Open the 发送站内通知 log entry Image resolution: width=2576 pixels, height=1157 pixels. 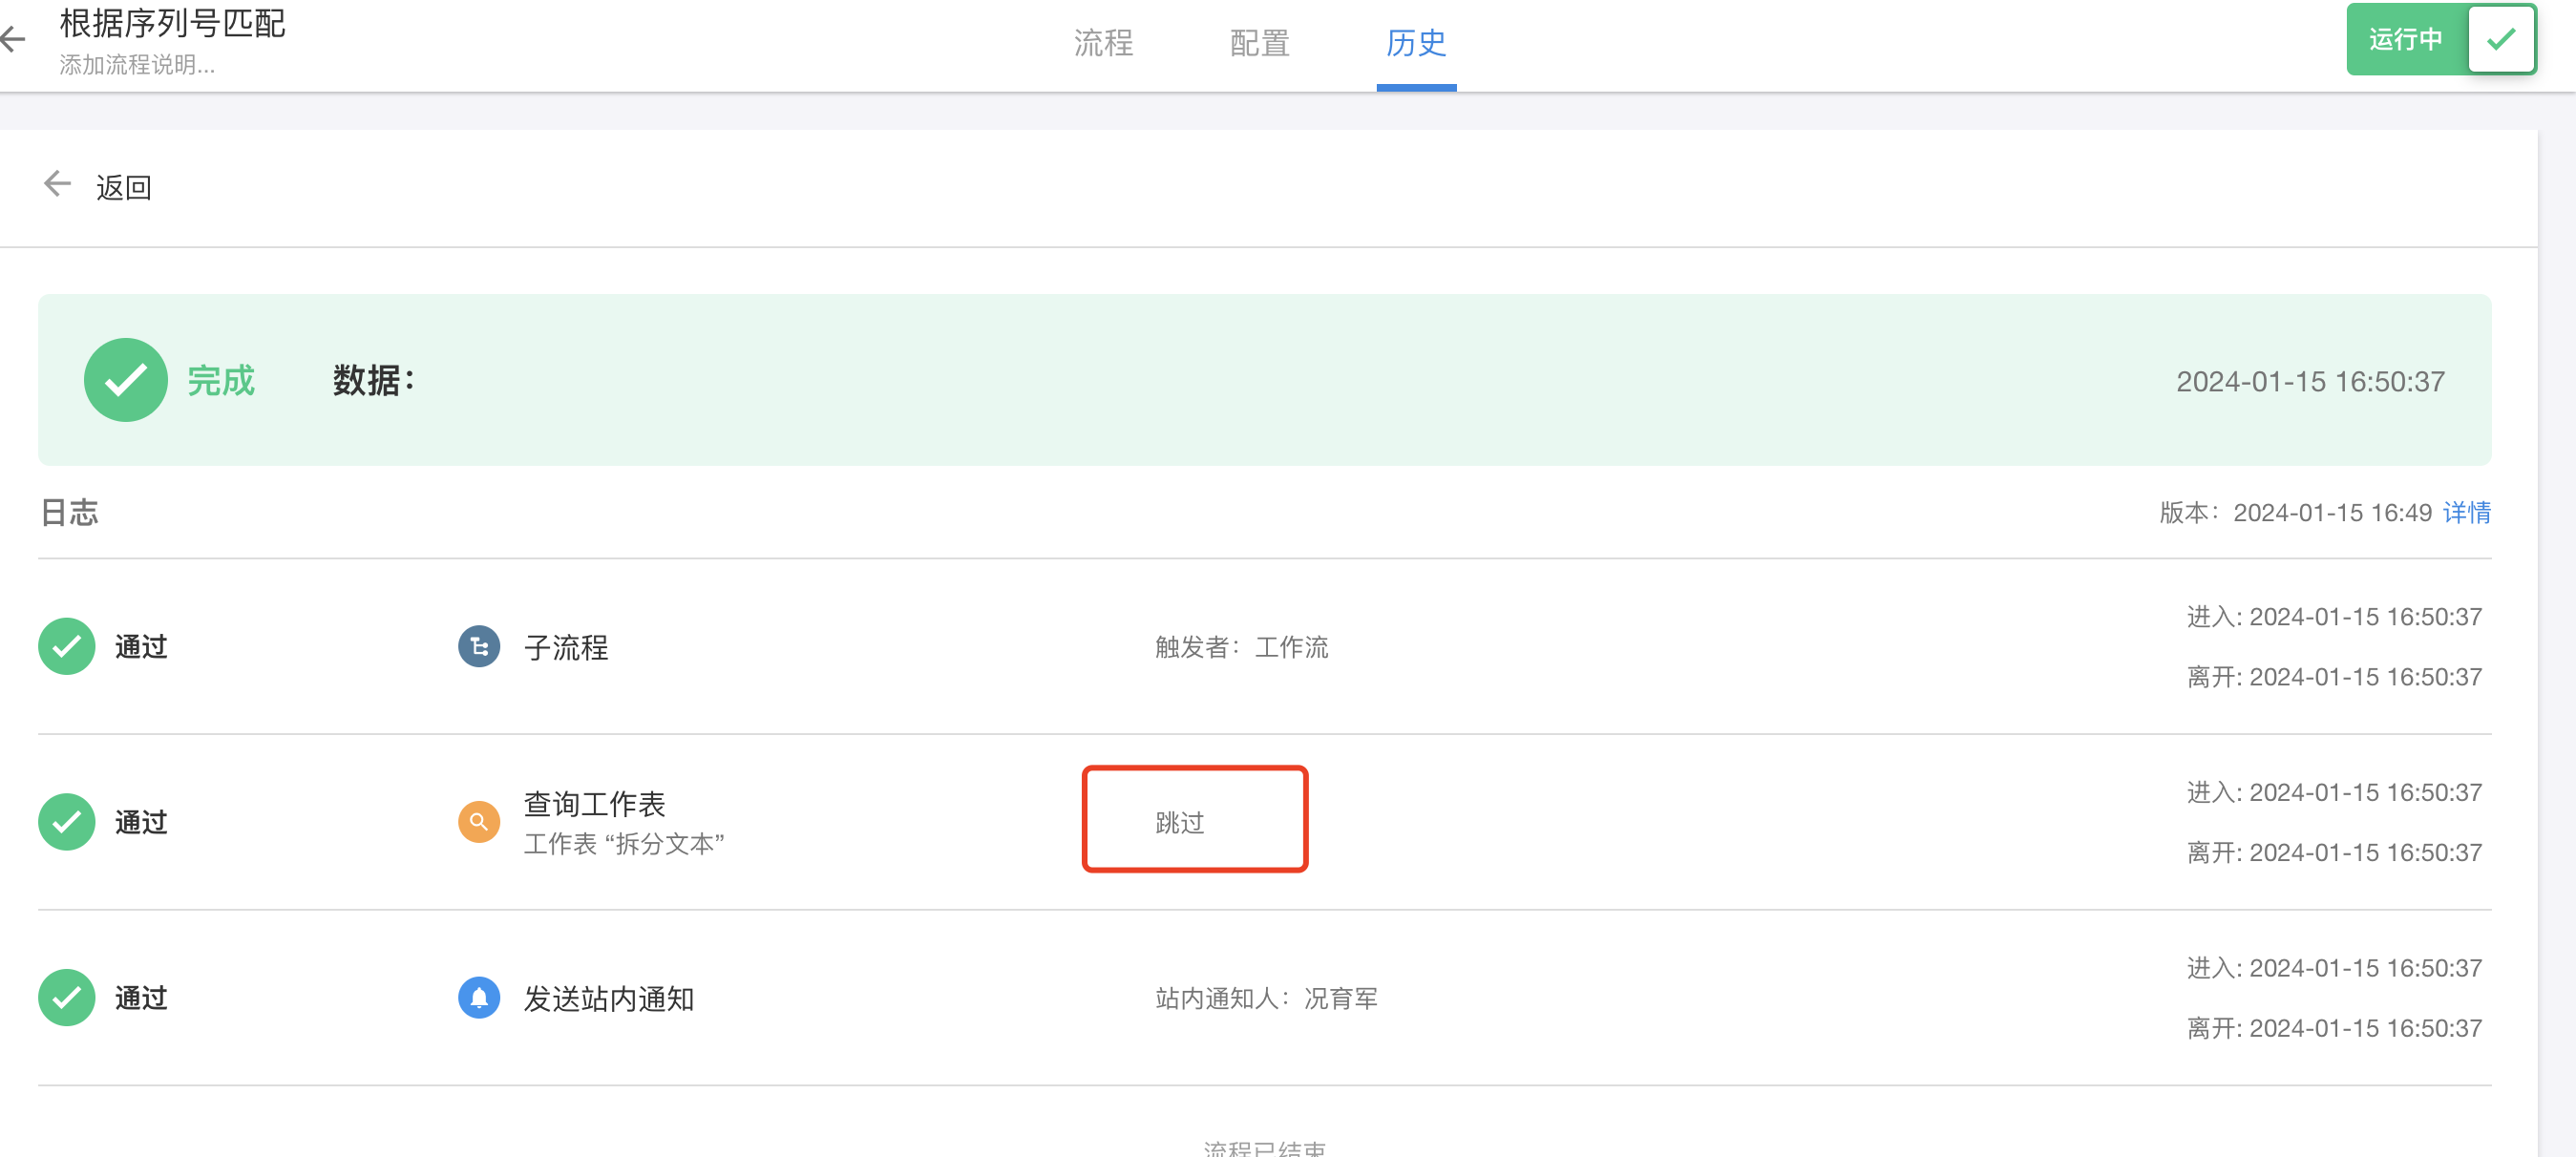(x=608, y=999)
